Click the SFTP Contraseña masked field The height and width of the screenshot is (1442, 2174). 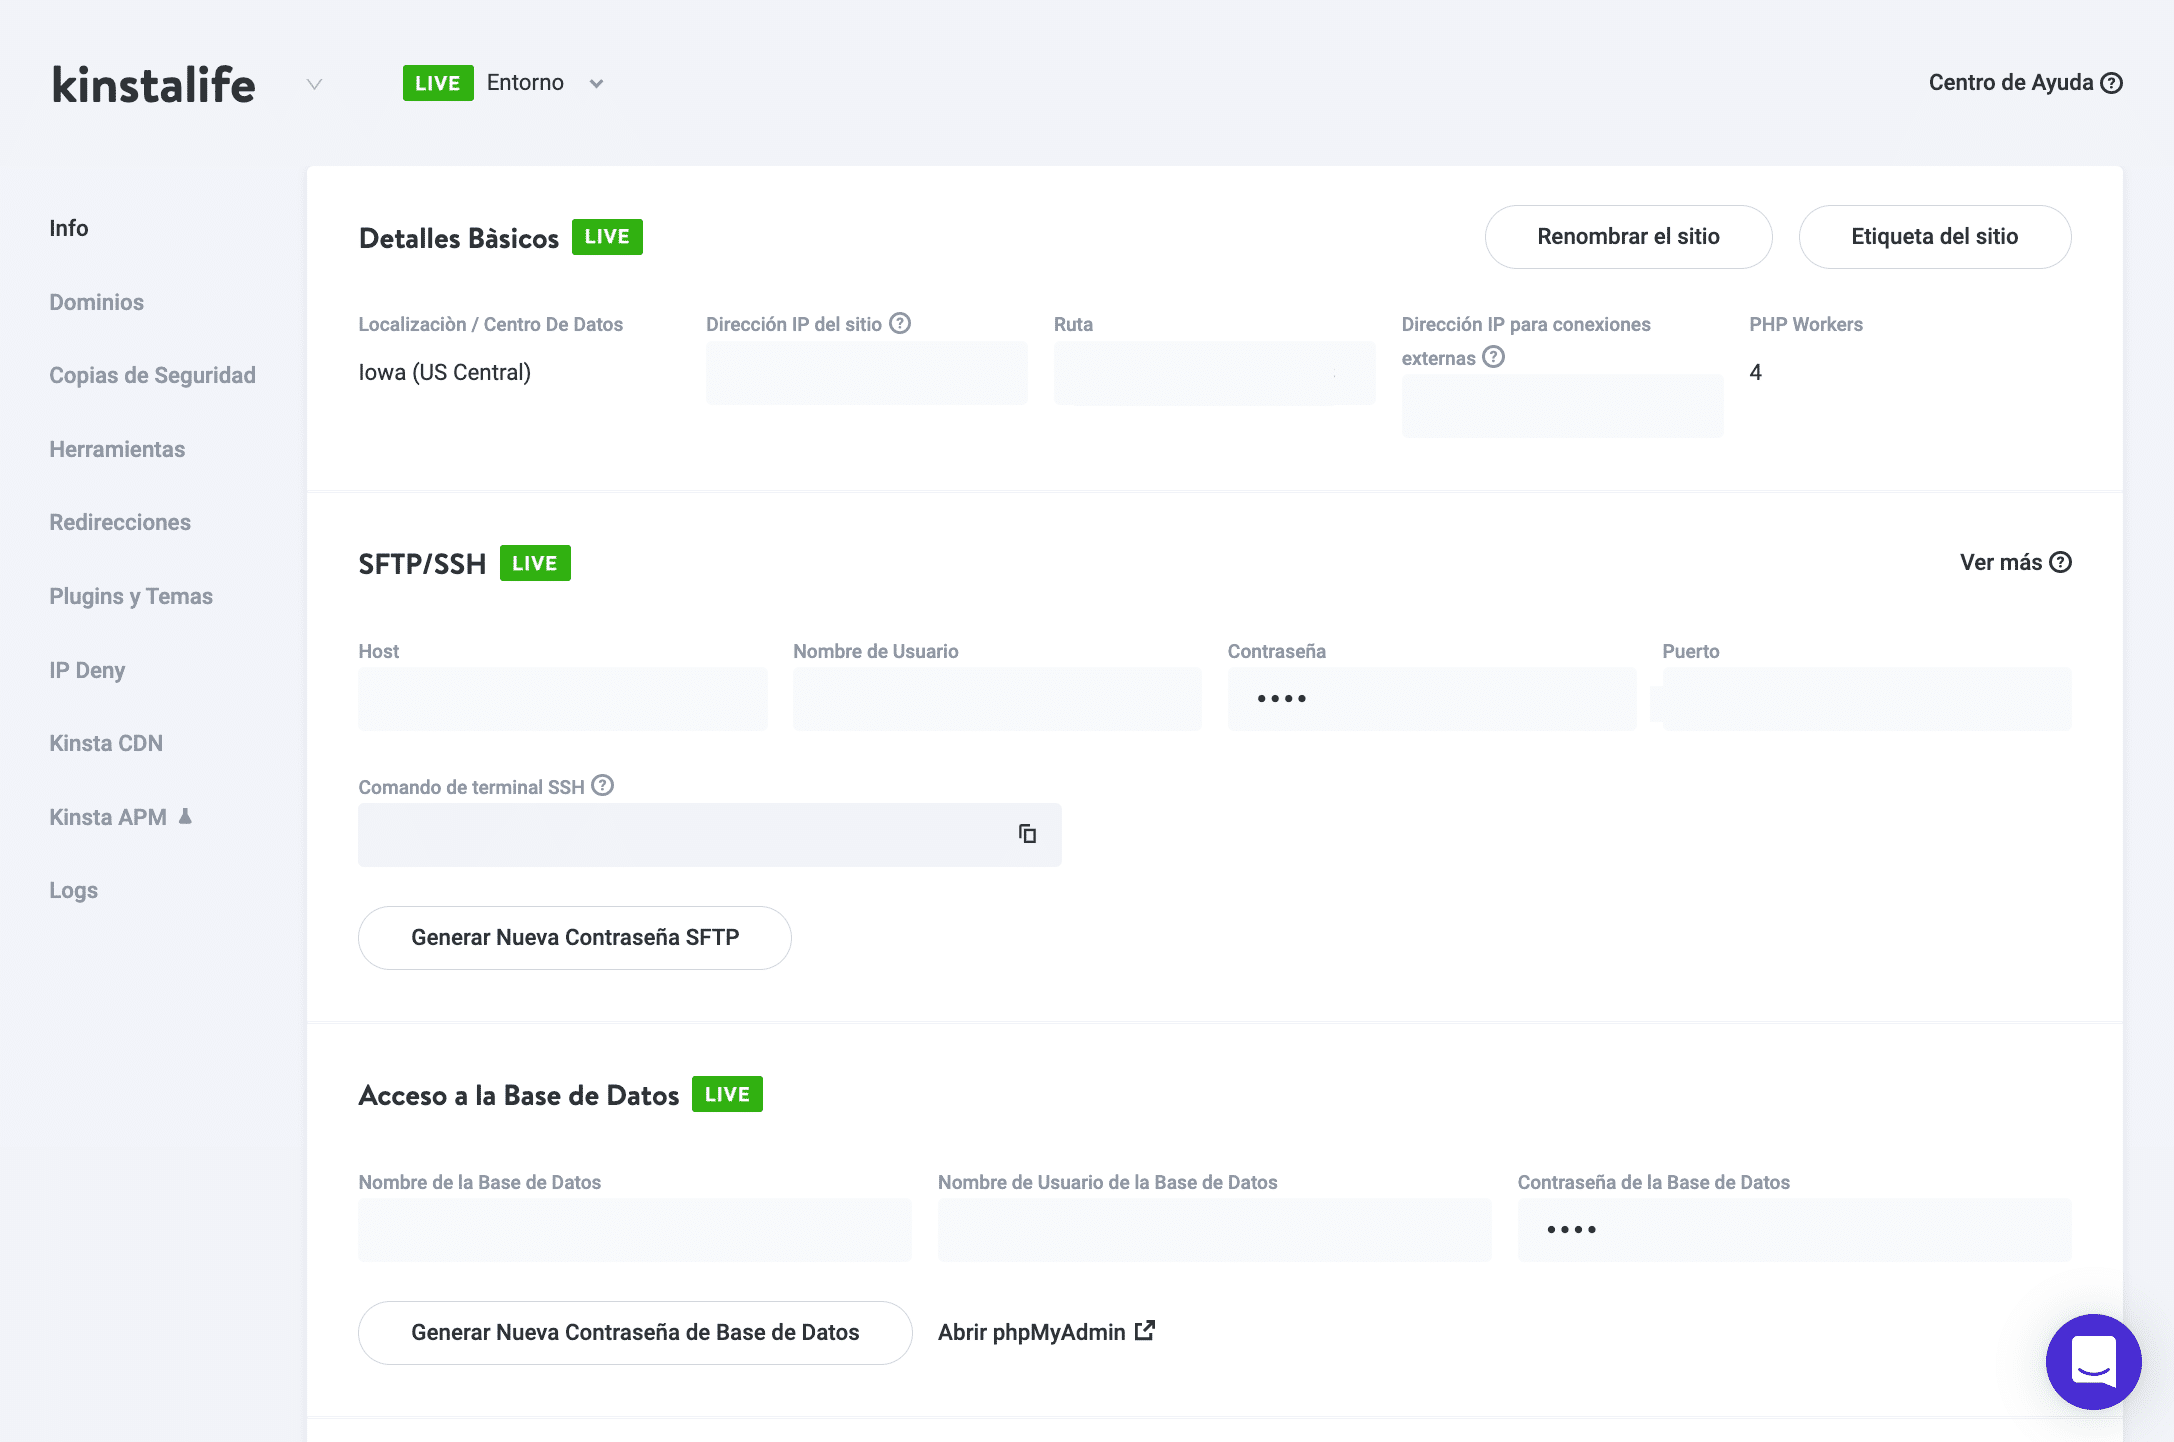coord(1432,699)
